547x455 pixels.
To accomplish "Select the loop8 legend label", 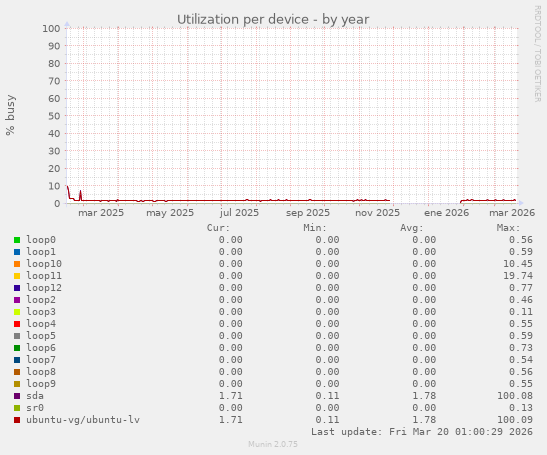I will (41, 372).
